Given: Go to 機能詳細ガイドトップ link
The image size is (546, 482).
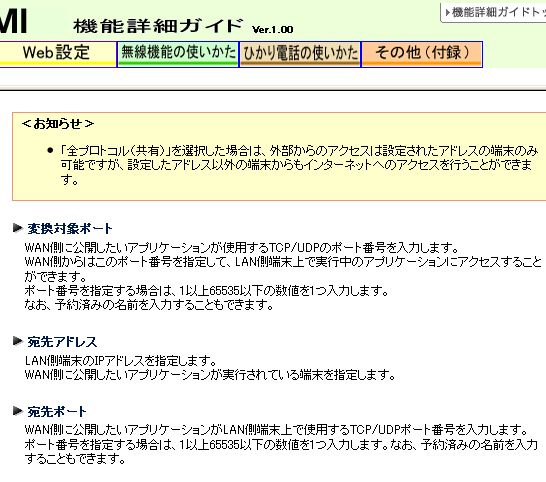Looking at the screenshot, I should tap(494, 13).
